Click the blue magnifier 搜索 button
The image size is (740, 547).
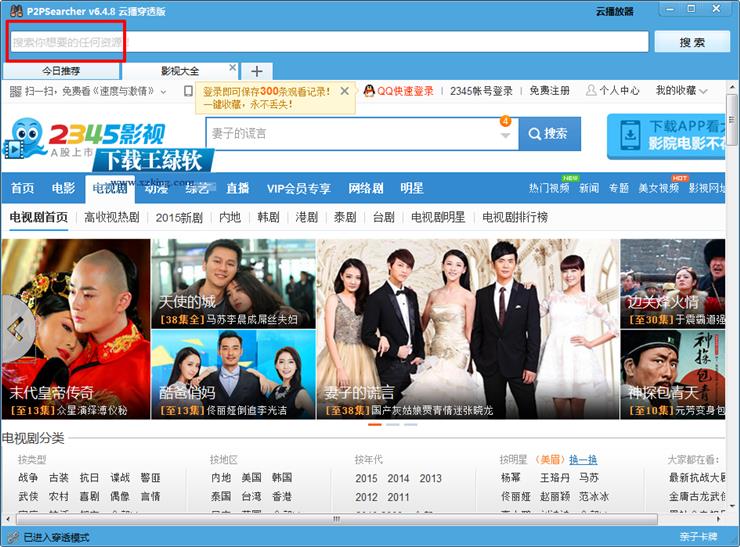click(550, 134)
